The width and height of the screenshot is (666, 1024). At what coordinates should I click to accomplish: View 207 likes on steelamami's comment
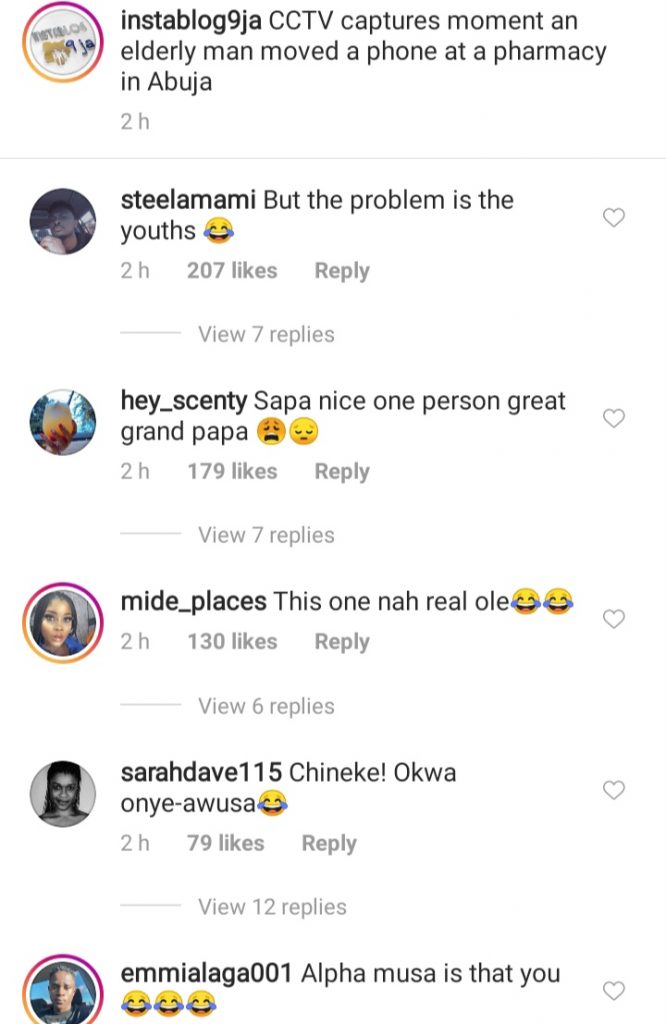coord(232,270)
